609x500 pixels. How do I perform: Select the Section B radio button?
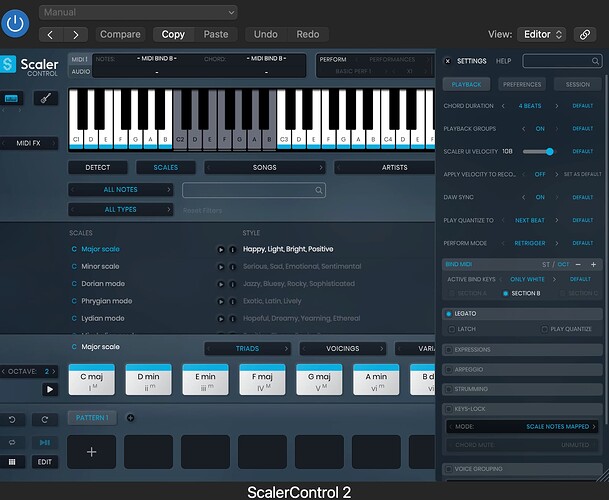click(x=505, y=293)
